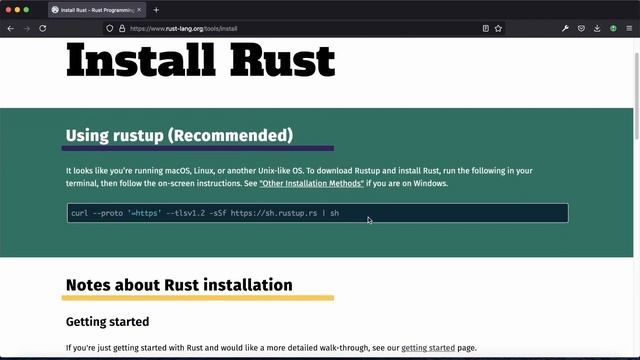Click the yellow minimize window button
The width and height of the screenshot is (640, 360).
point(17,10)
